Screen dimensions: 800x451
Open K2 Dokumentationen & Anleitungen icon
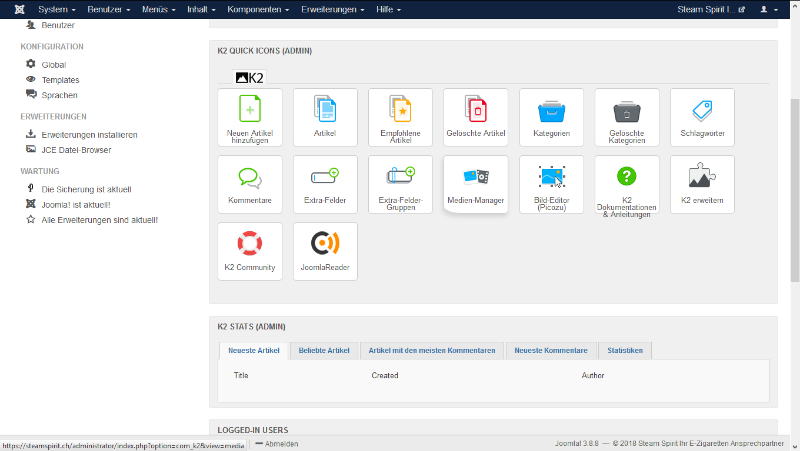point(627,184)
